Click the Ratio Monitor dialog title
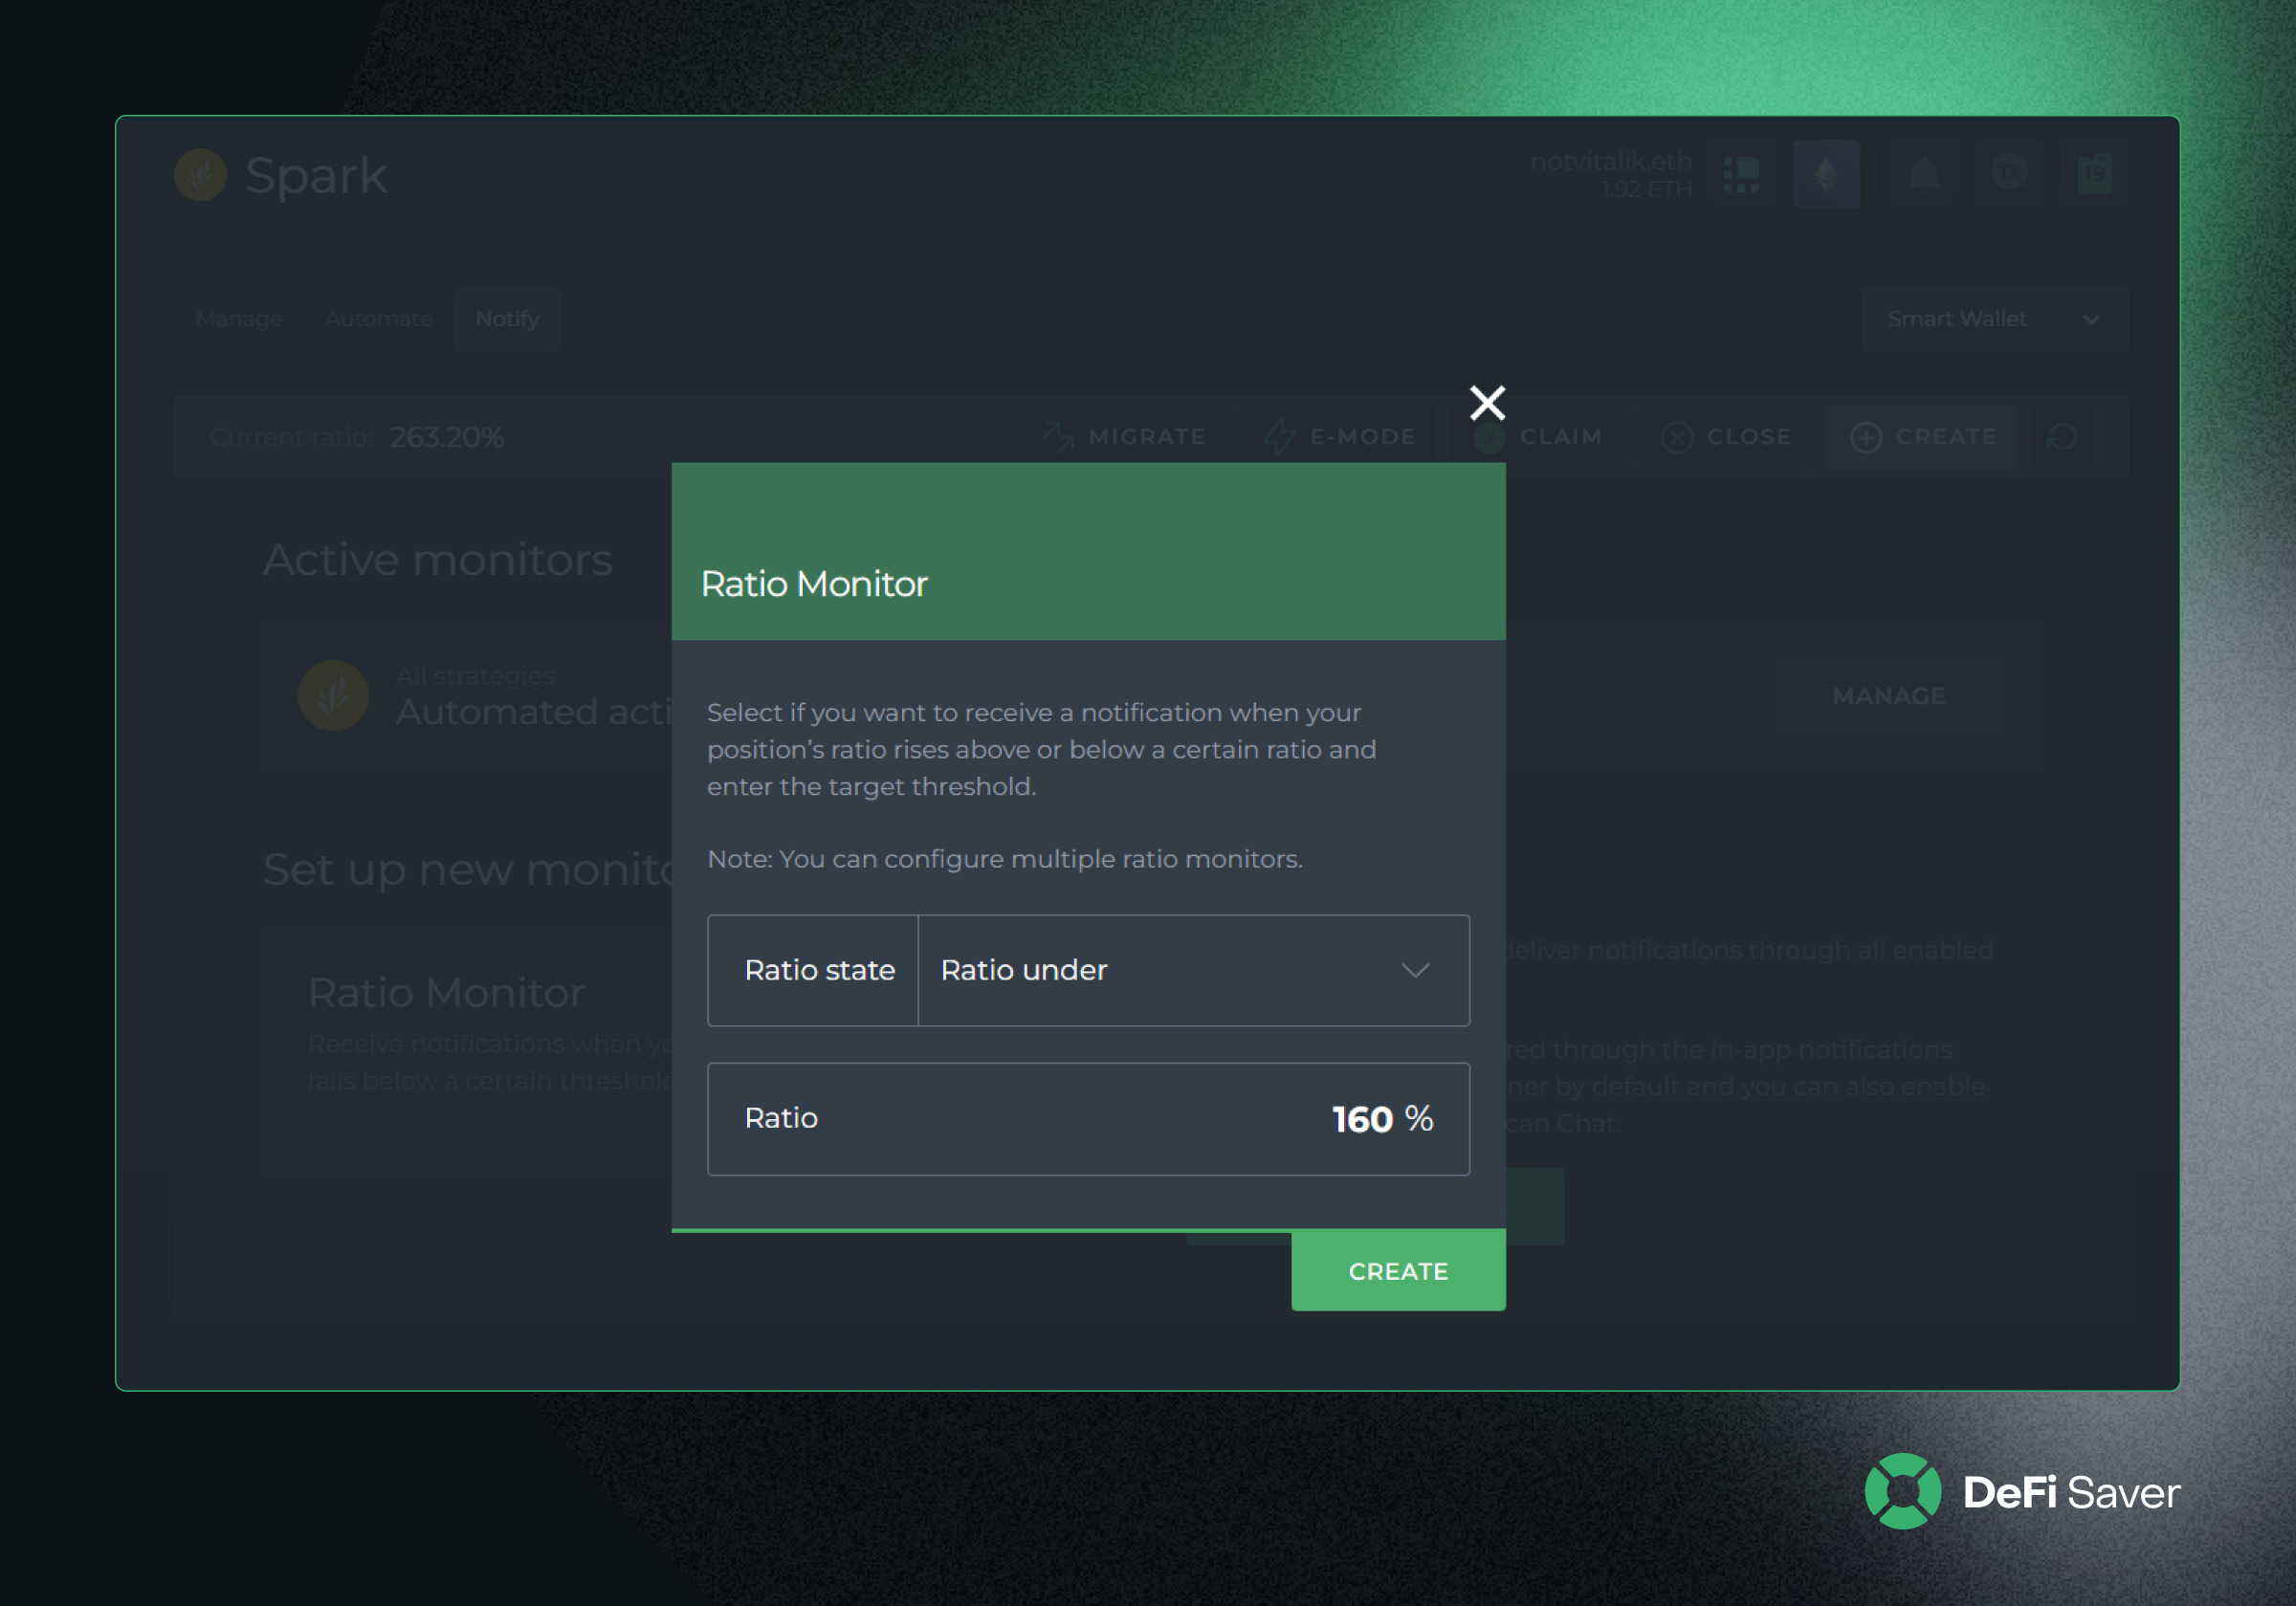 (814, 584)
